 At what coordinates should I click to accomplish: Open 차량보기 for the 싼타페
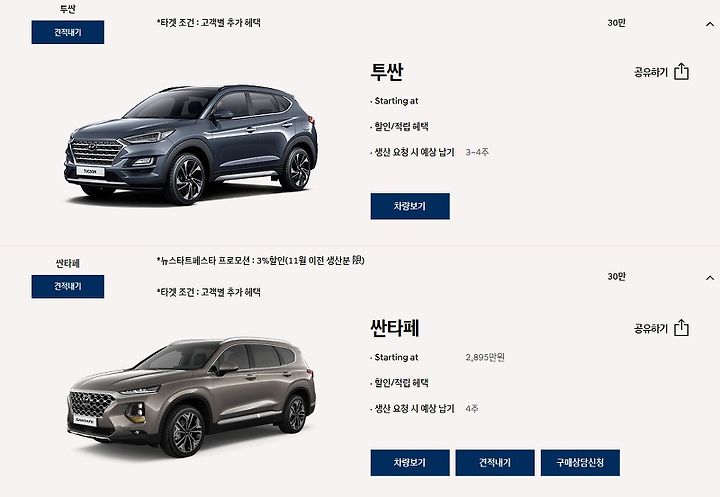click(x=410, y=463)
